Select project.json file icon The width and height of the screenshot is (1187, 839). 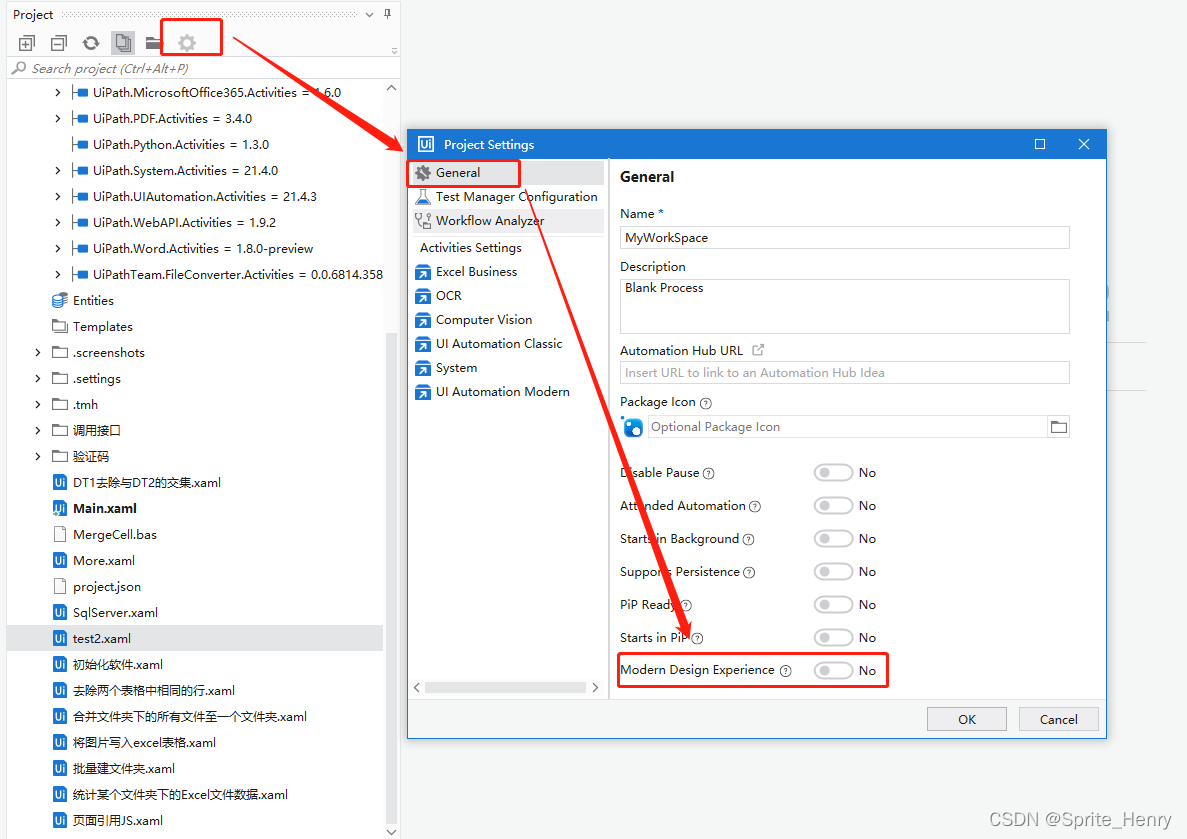click(x=60, y=586)
